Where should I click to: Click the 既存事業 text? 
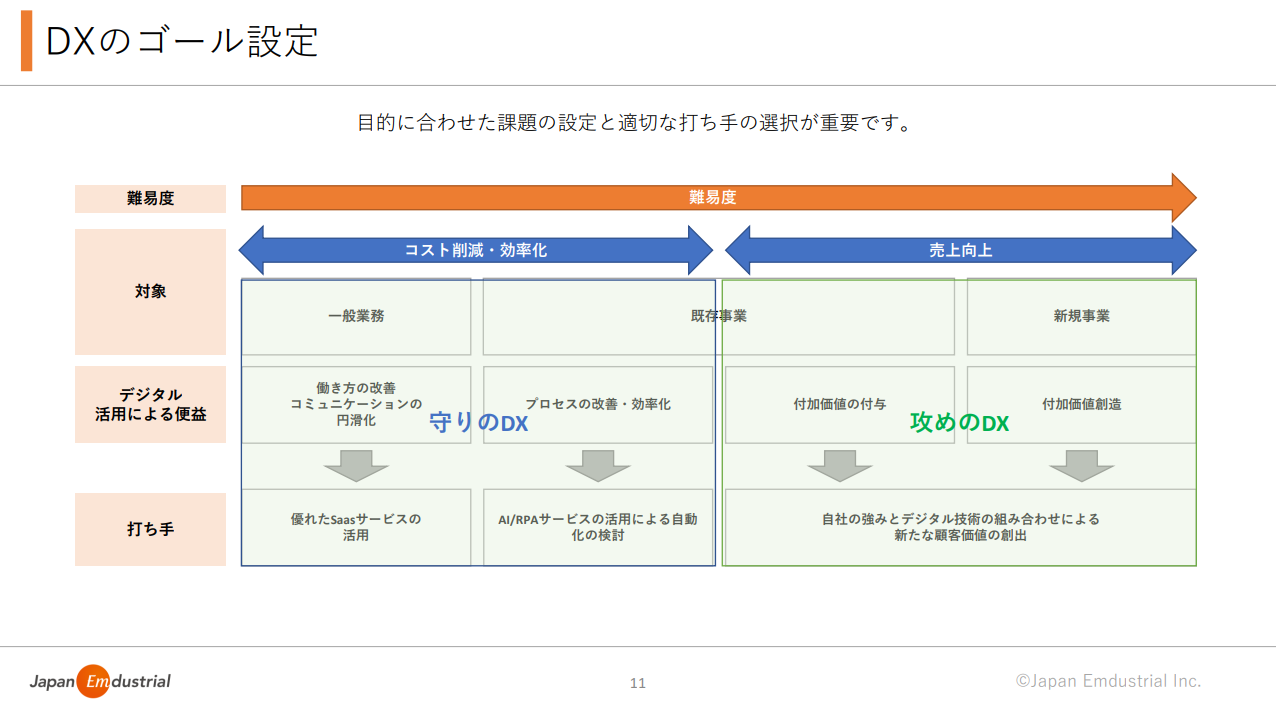(718, 316)
